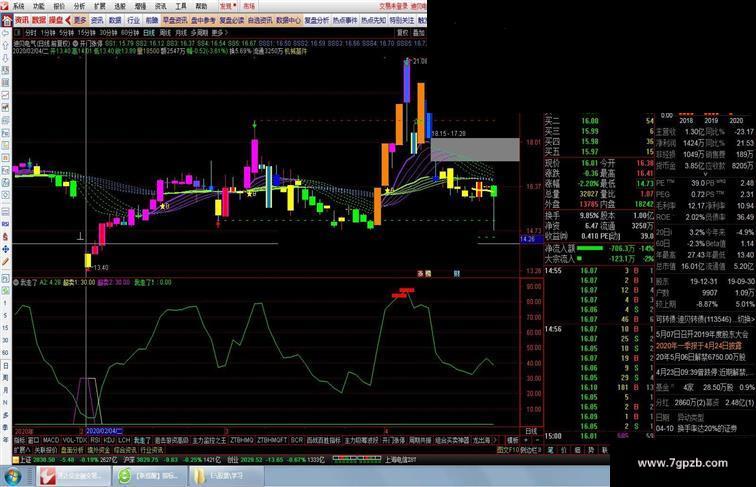Click the round icon beside 我走了 indicator name
The height and width of the screenshot is (487, 756).
[x=16, y=282]
